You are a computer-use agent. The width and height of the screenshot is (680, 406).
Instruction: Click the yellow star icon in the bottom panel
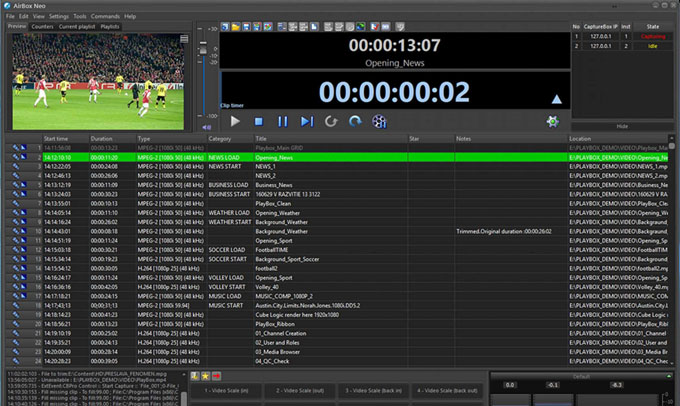point(205,376)
